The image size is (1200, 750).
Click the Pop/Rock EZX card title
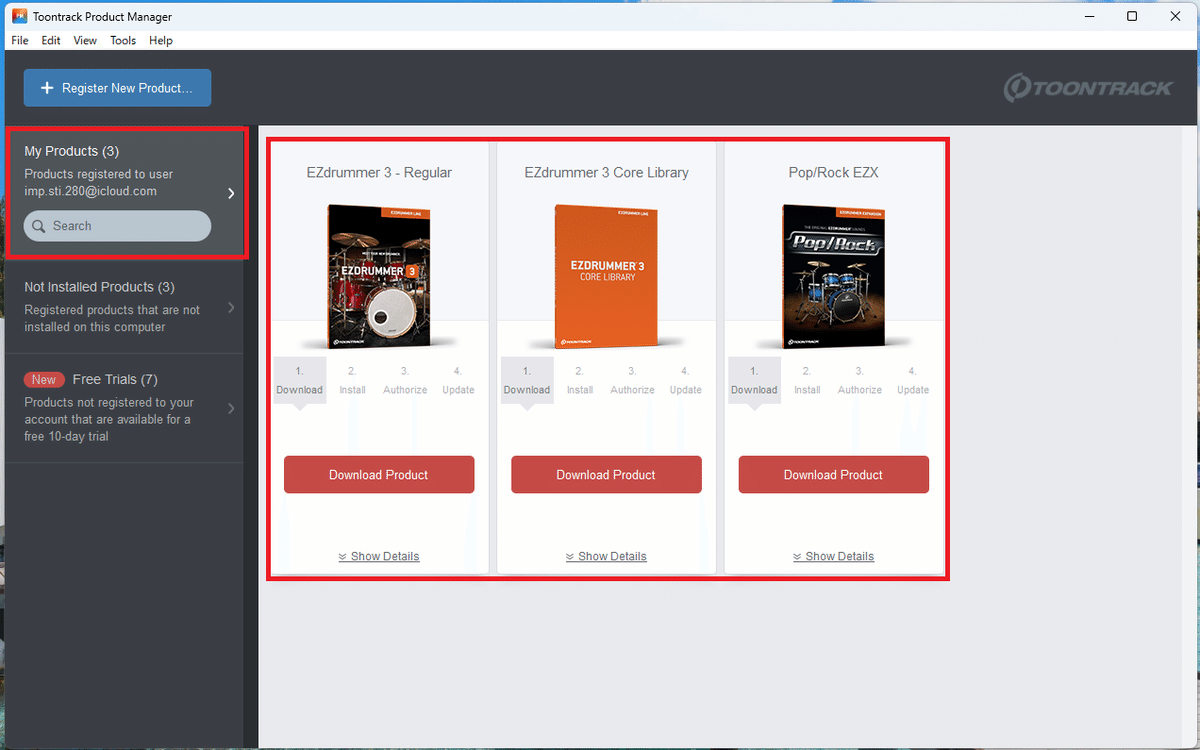pyautogui.click(x=834, y=172)
